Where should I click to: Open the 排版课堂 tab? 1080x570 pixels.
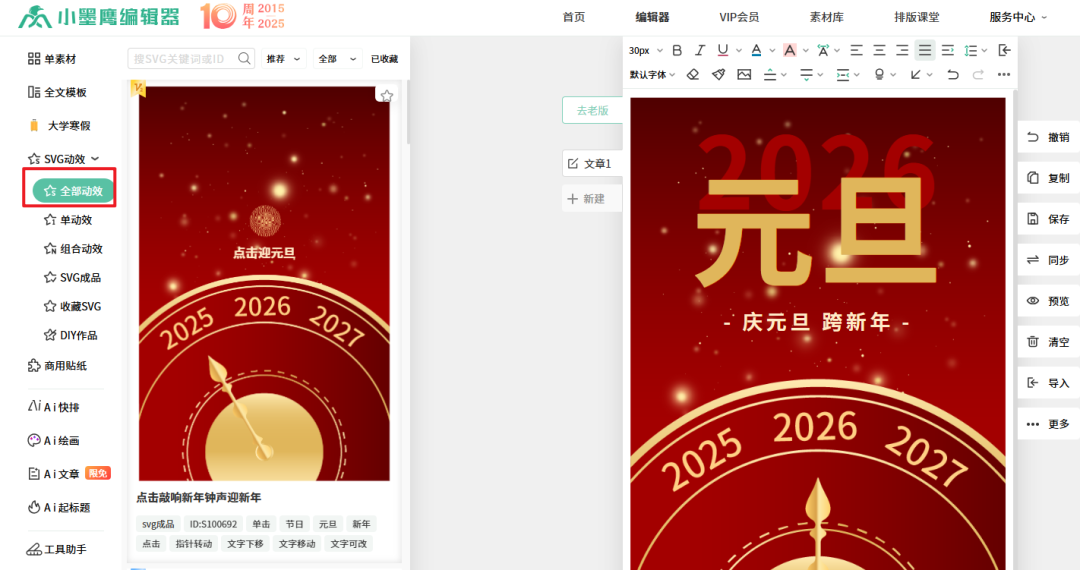[917, 17]
